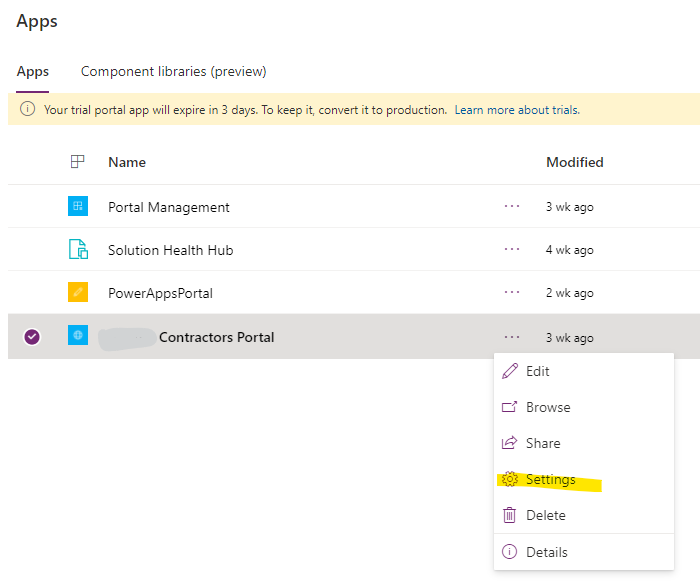Click the PowerAppsPortal yellow app icon
Viewport: 700px width, 584px height.
78,292
